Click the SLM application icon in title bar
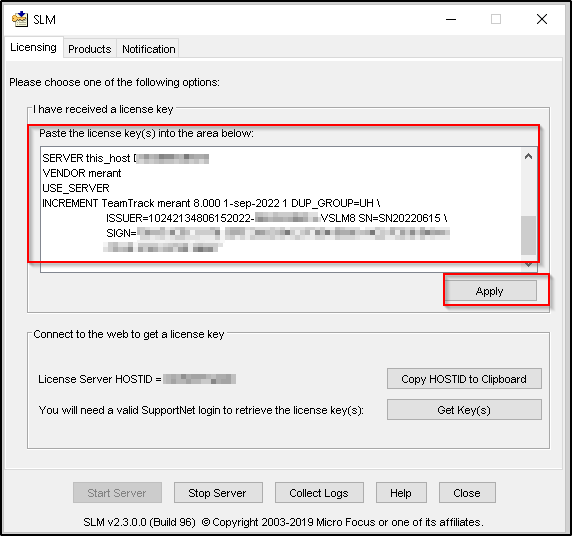 (20, 19)
